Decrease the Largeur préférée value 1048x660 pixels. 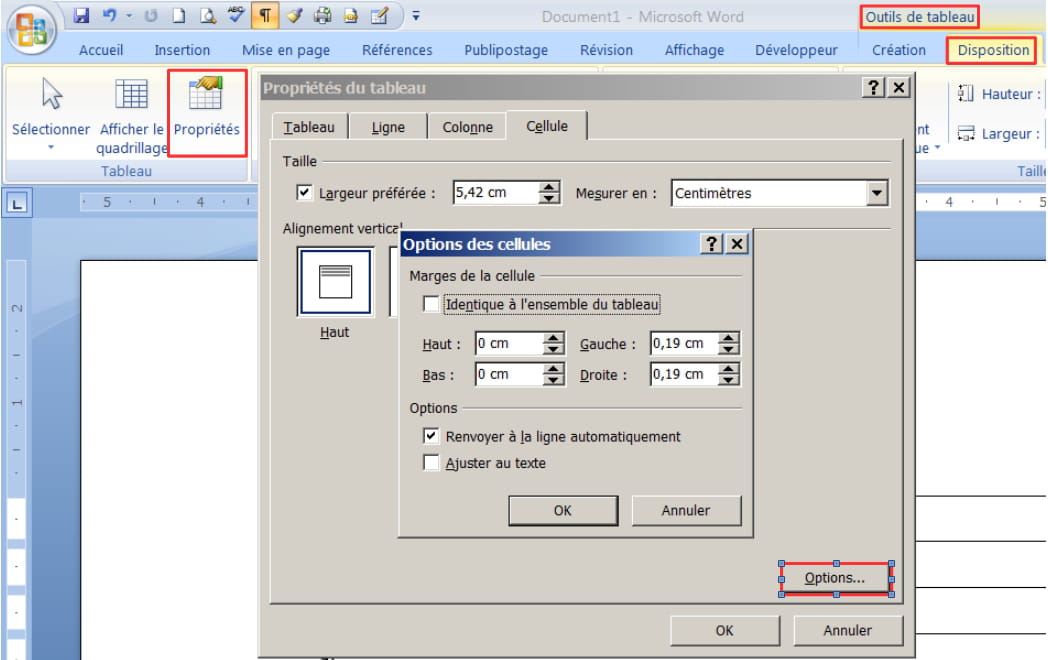pyautogui.click(x=549, y=199)
